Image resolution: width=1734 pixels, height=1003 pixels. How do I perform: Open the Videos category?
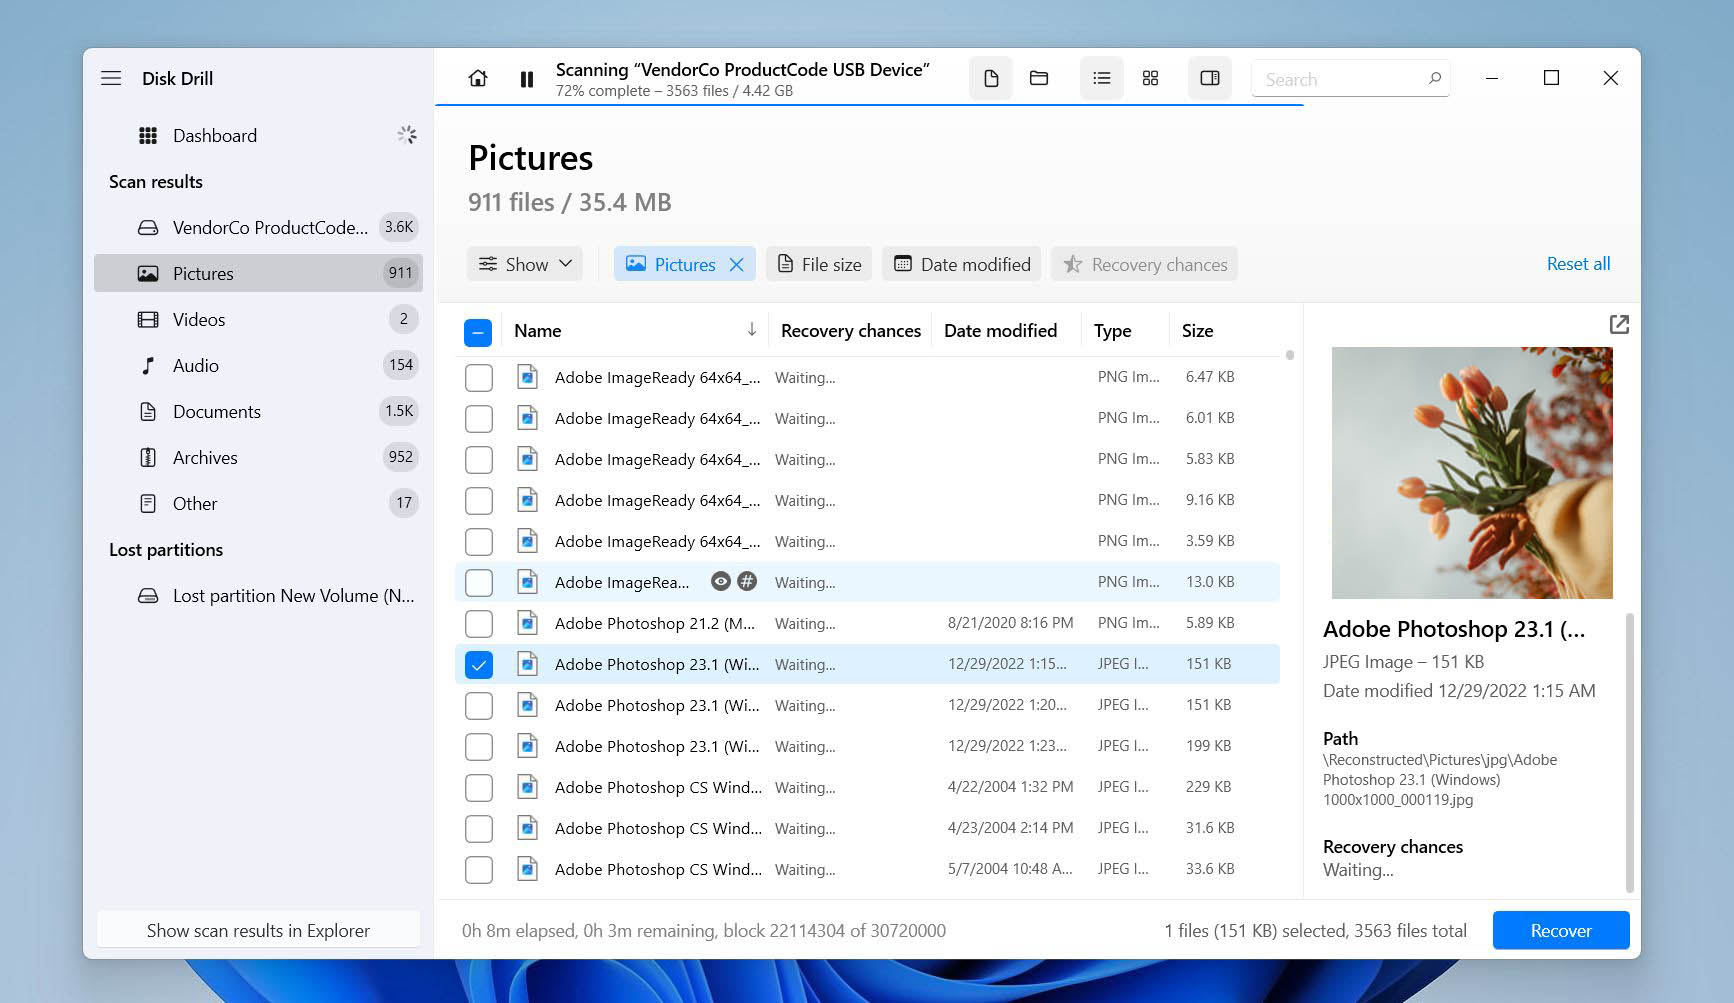258,319
